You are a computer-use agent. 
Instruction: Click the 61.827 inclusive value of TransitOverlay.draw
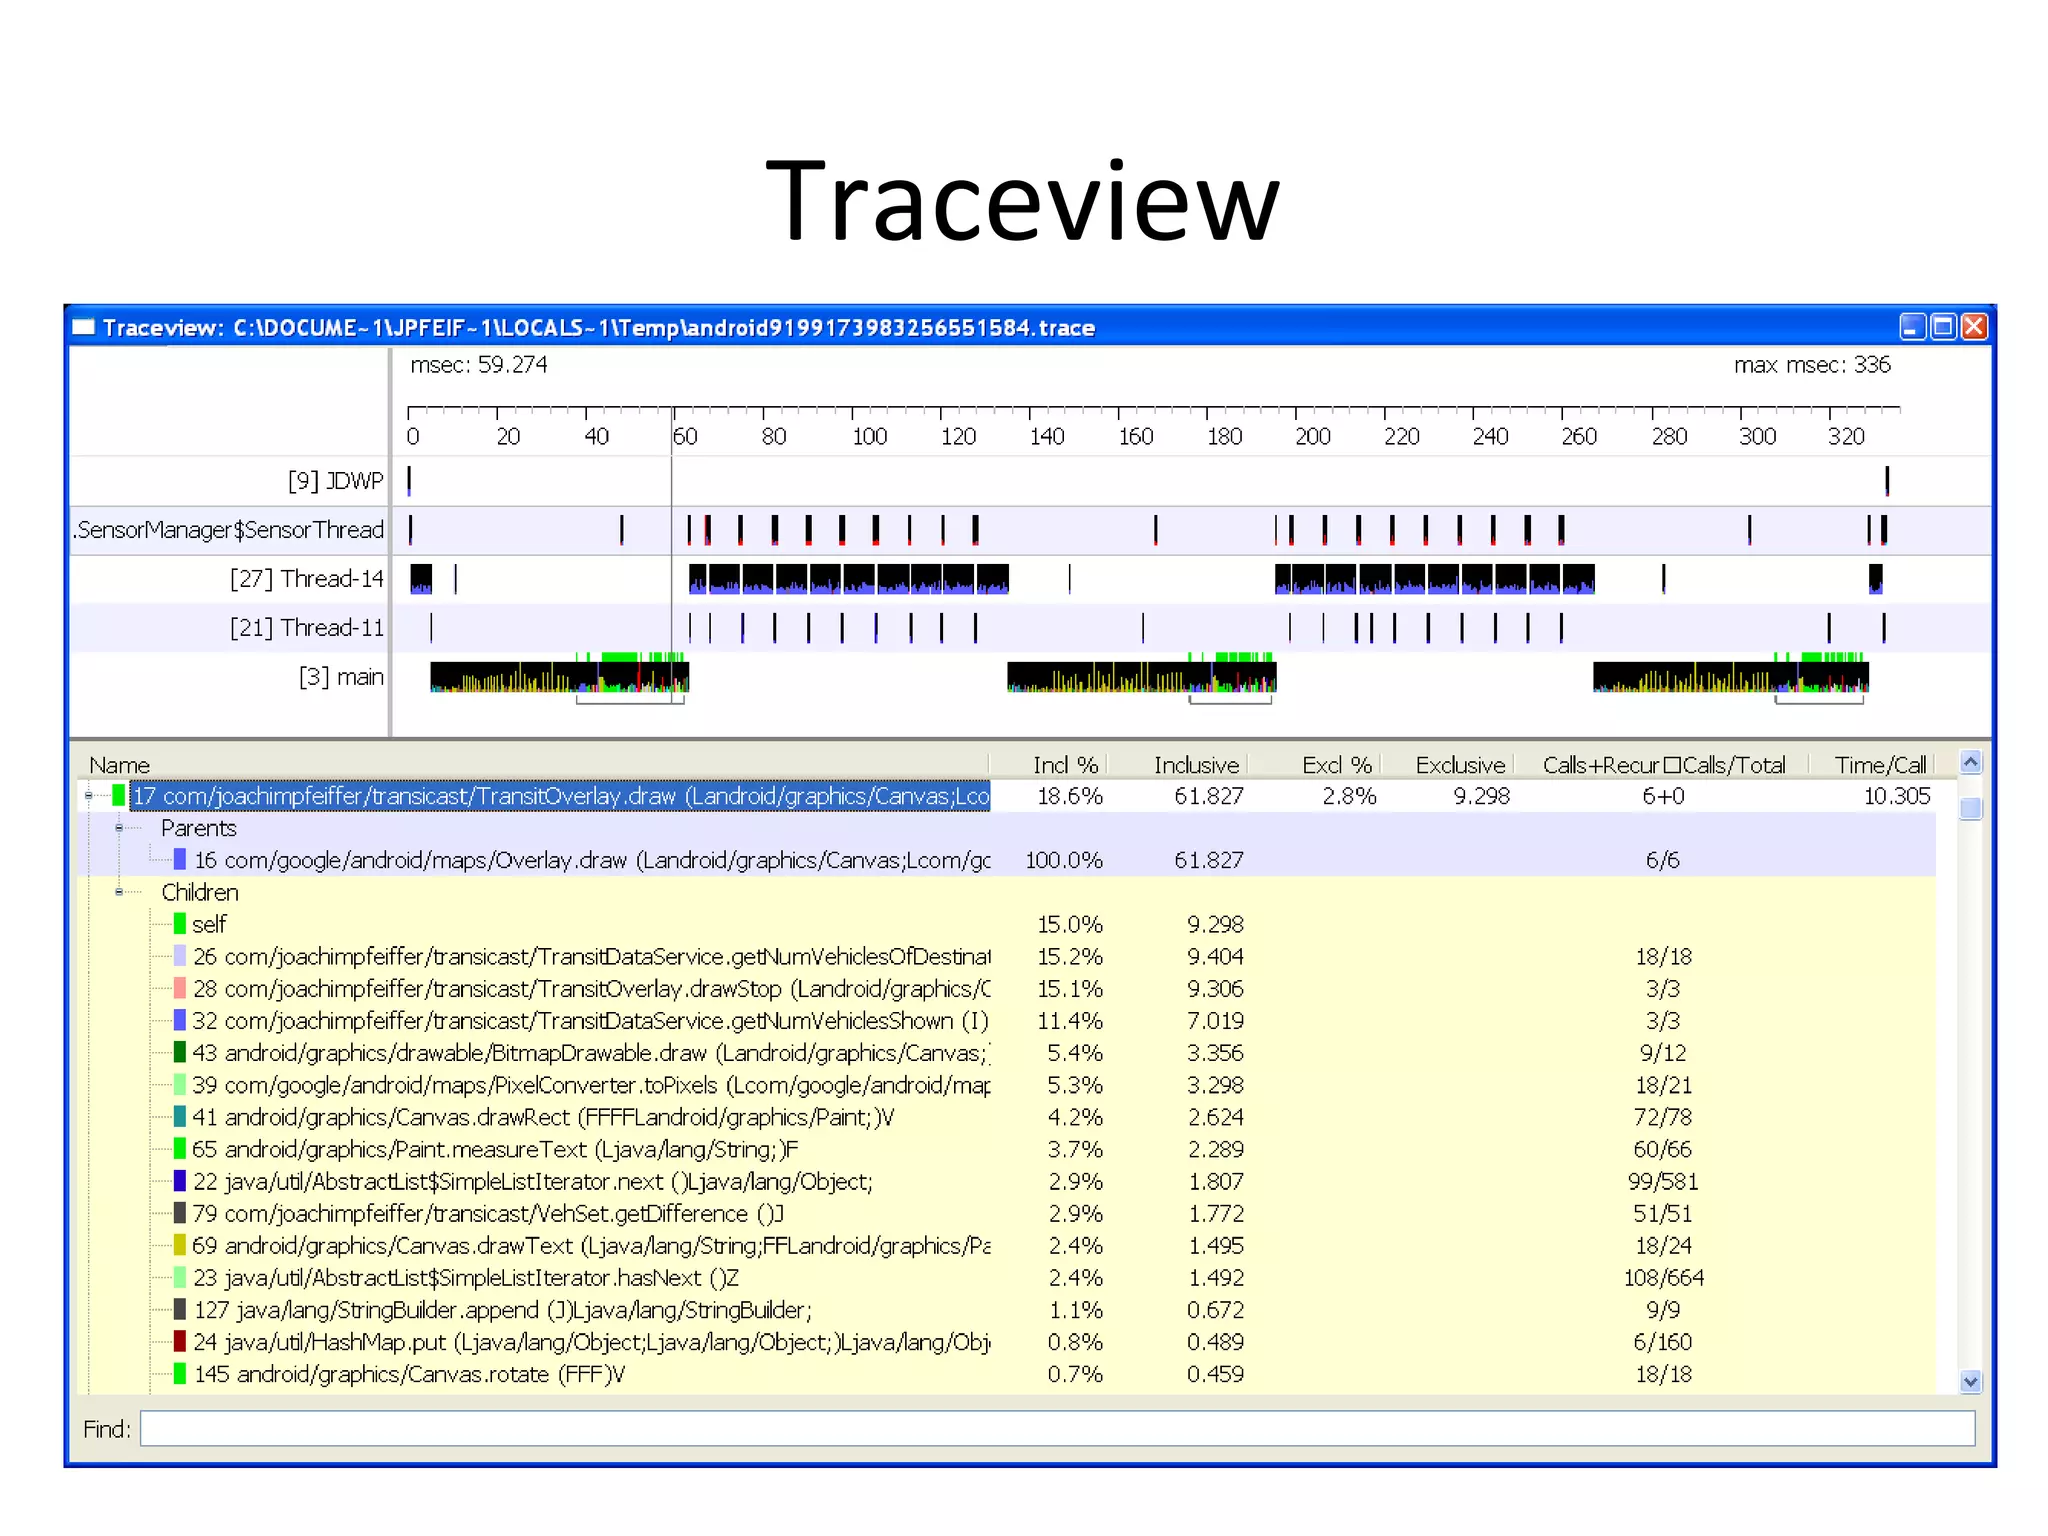1208,796
